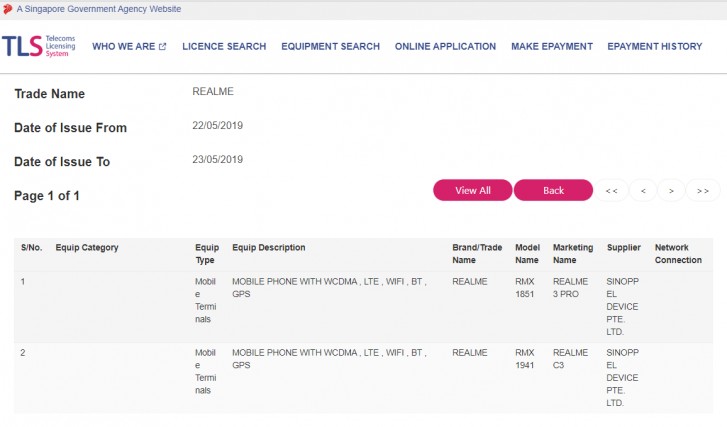Click the external link icon beside WHO WE ARE
Image resolution: width=727 pixels, height=427 pixels.
coord(162,46)
